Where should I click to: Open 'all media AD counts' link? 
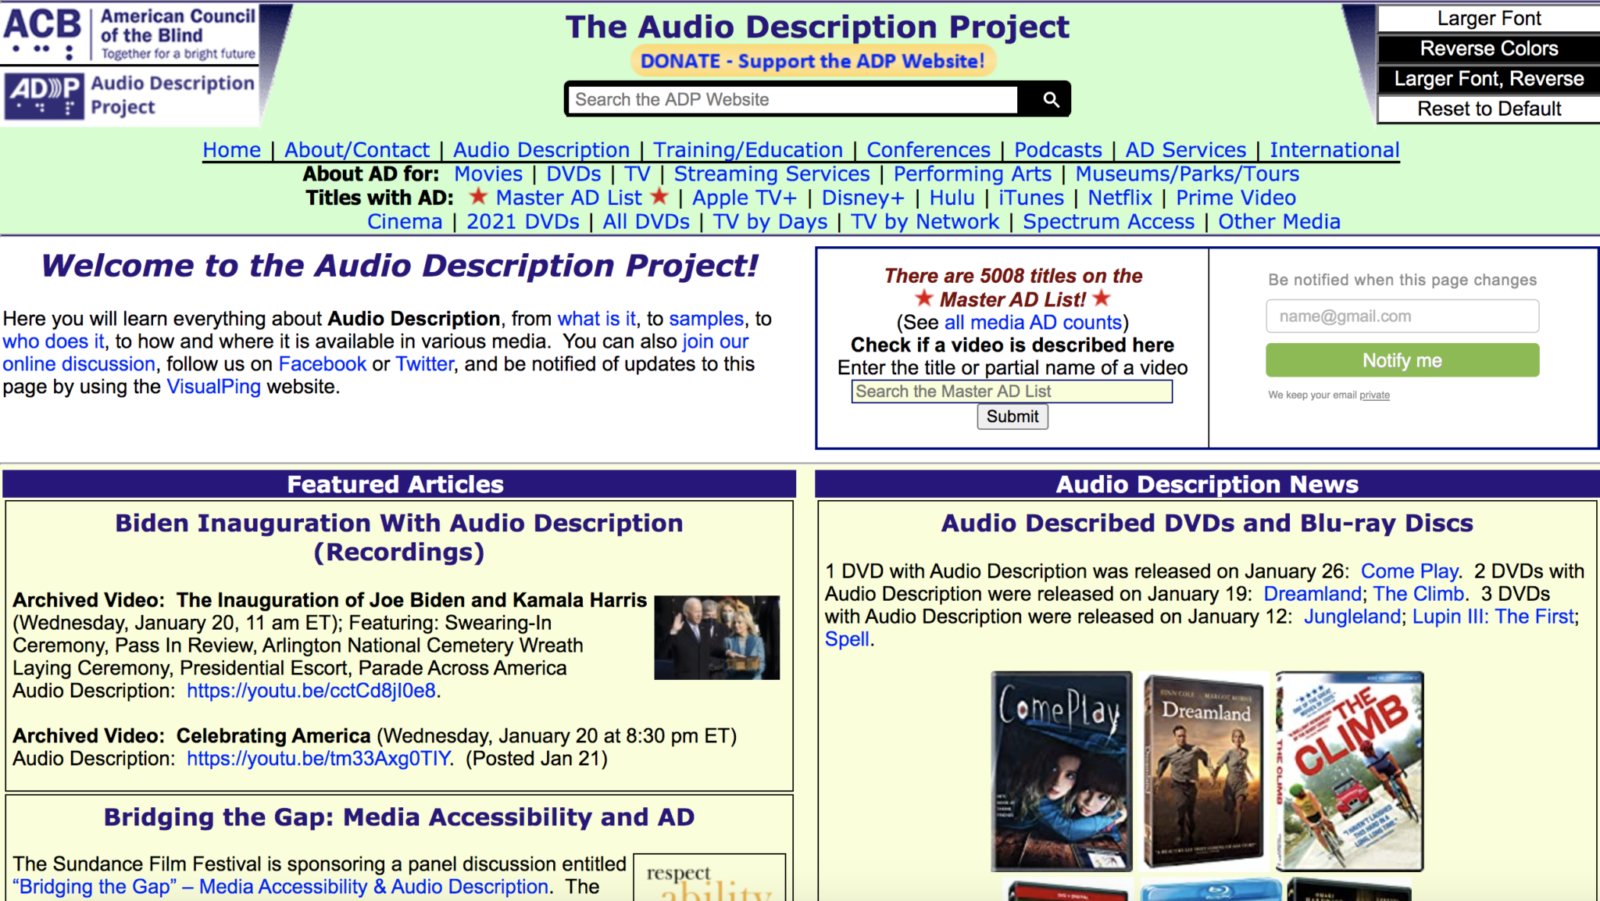coord(1033,323)
